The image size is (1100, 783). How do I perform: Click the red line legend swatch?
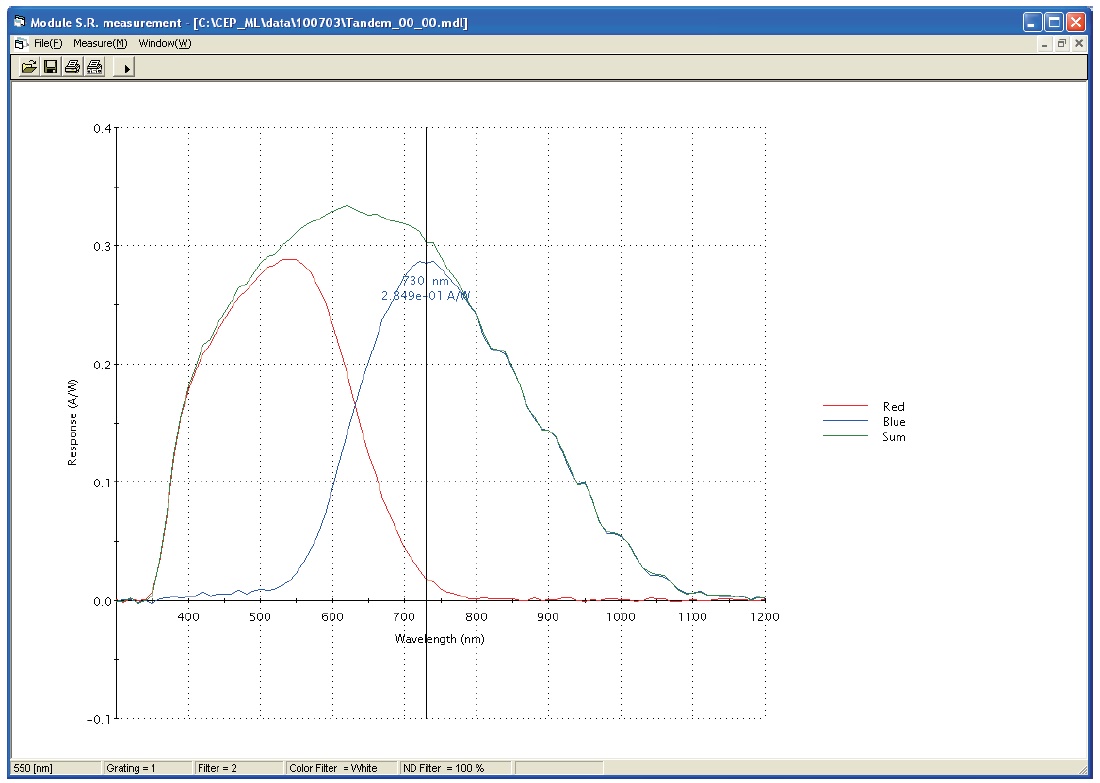(x=845, y=406)
